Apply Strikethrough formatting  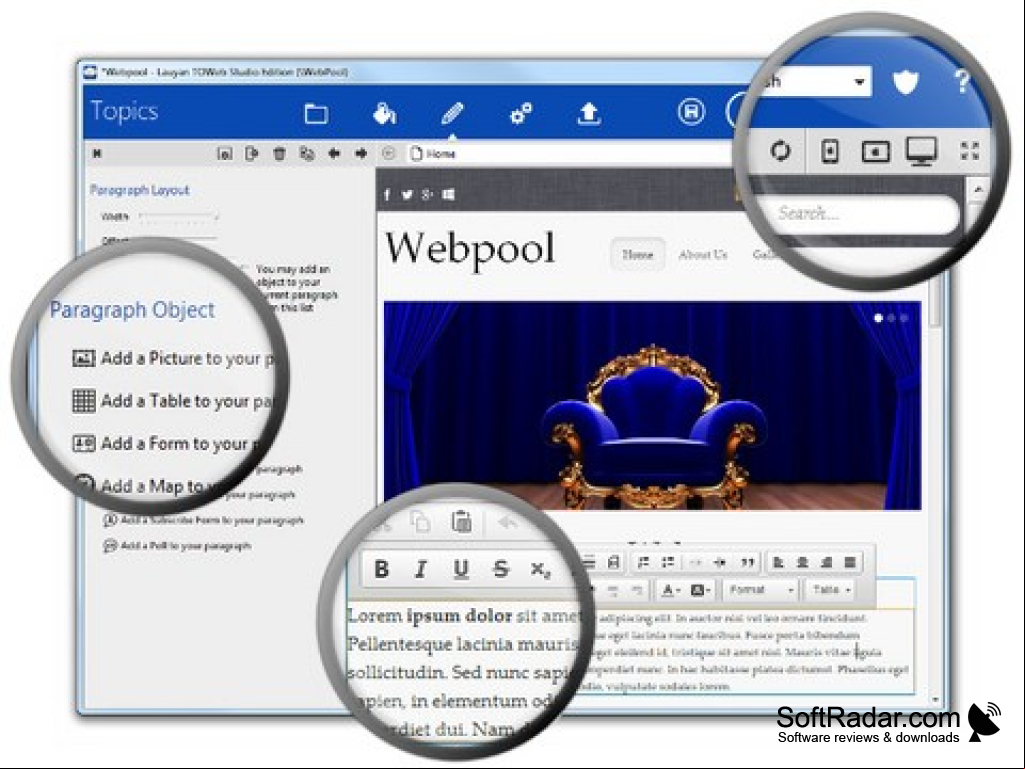point(501,569)
